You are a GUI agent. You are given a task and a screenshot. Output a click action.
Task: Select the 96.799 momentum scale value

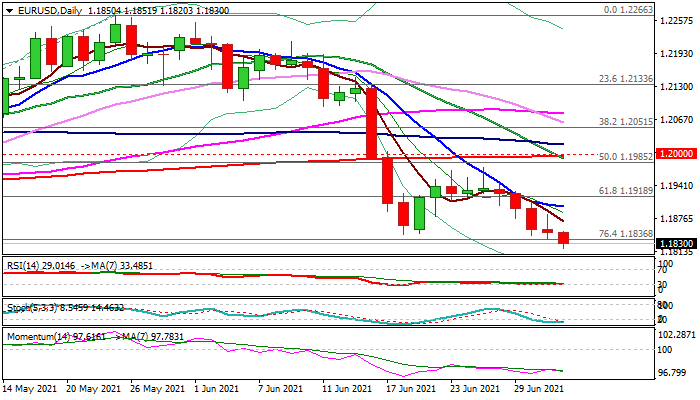coord(672,372)
